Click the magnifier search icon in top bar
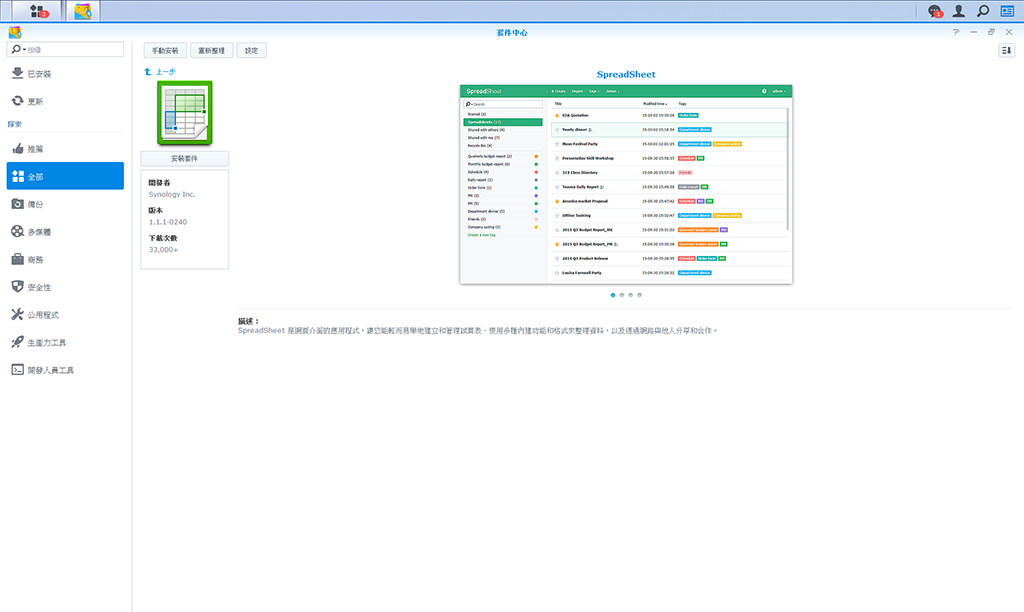This screenshot has width=1024, height=612. click(982, 10)
